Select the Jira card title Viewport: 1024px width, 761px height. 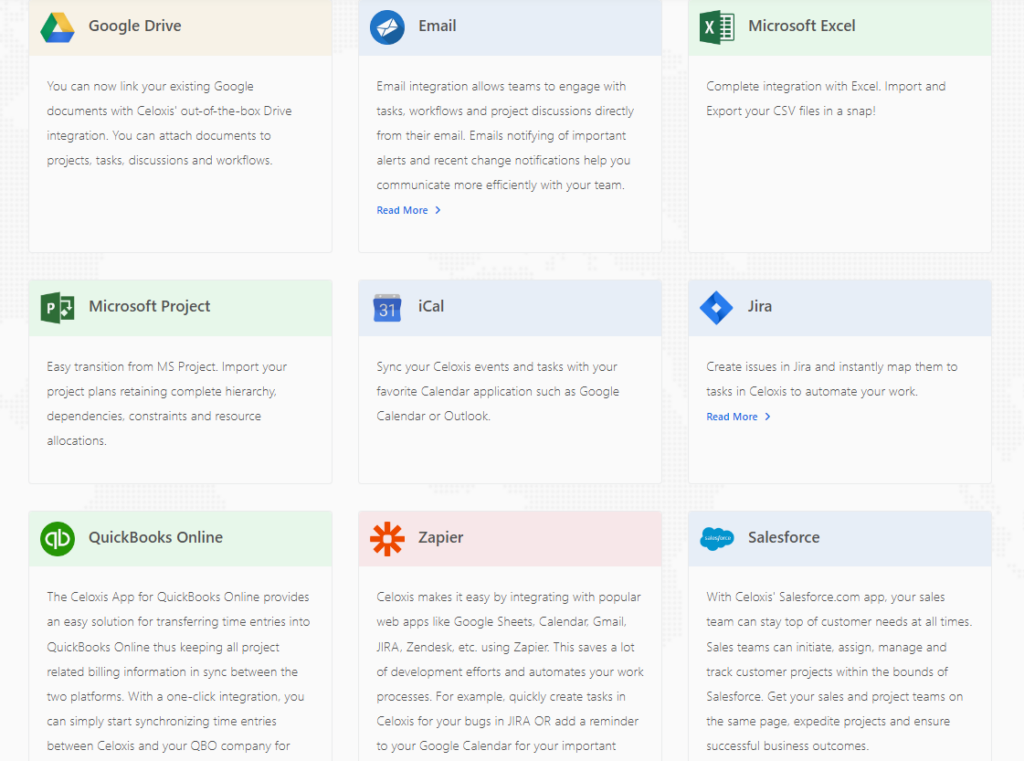760,306
